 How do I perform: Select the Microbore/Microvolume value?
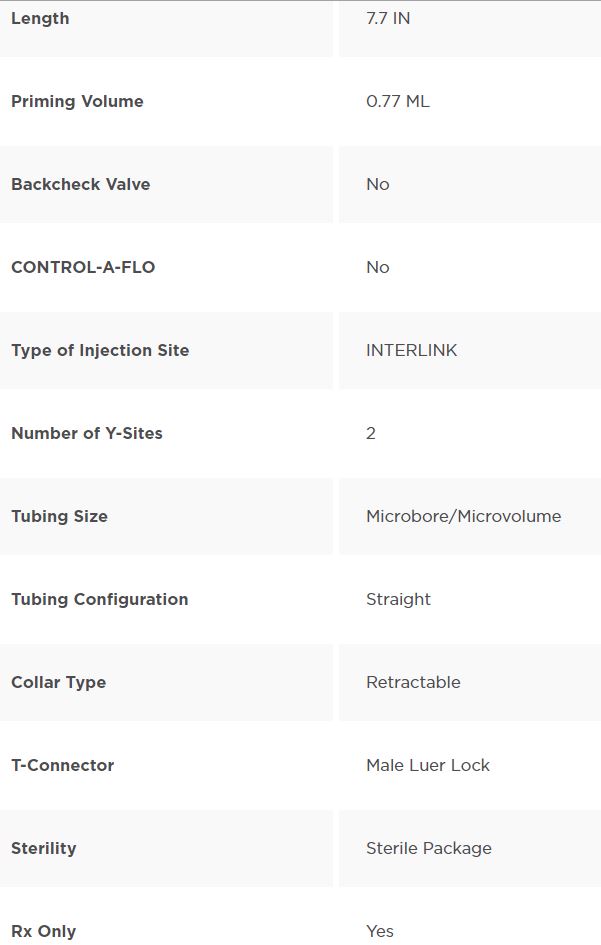pyautogui.click(x=464, y=516)
